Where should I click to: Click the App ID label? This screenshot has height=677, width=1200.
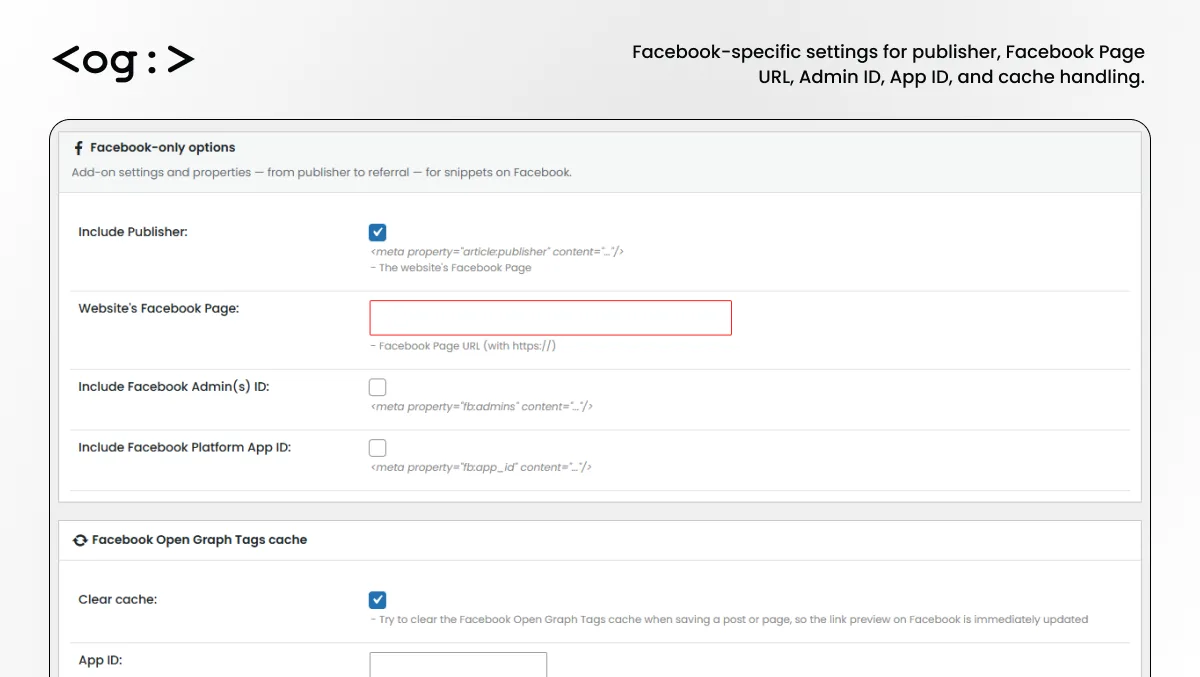point(101,661)
